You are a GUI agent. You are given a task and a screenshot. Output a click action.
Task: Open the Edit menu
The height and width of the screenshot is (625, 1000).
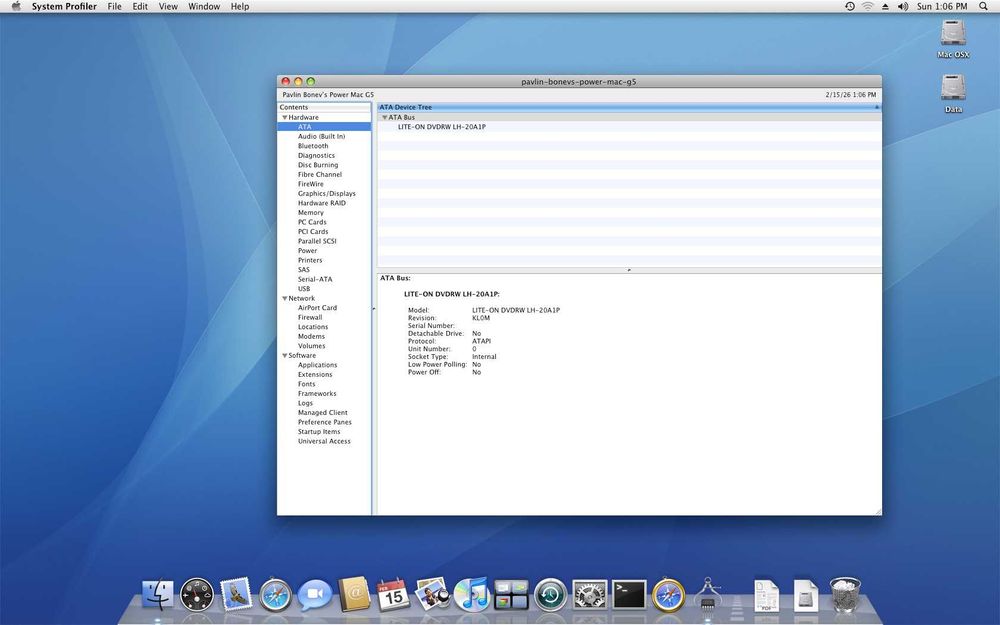pos(140,6)
